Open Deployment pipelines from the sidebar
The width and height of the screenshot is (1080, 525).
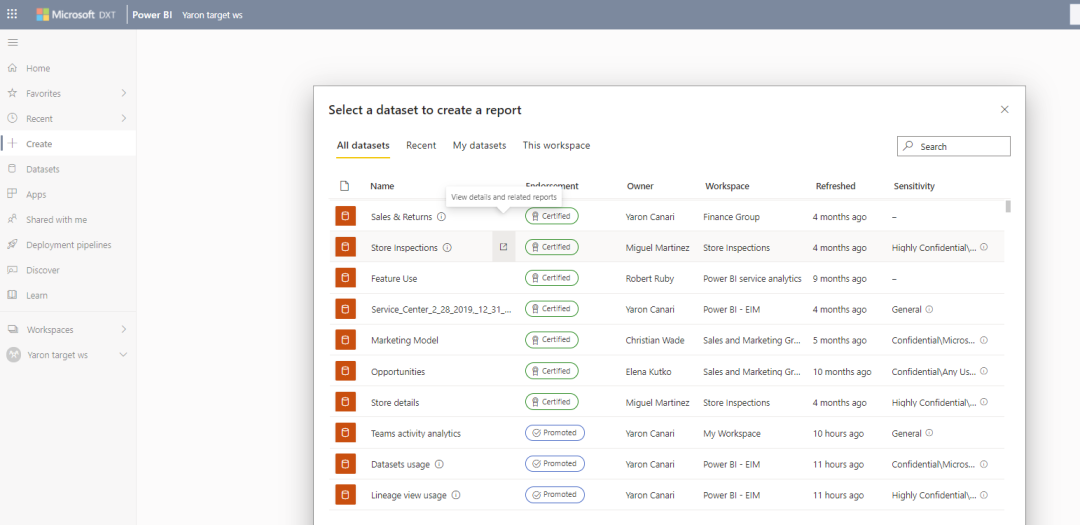click(x=68, y=245)
